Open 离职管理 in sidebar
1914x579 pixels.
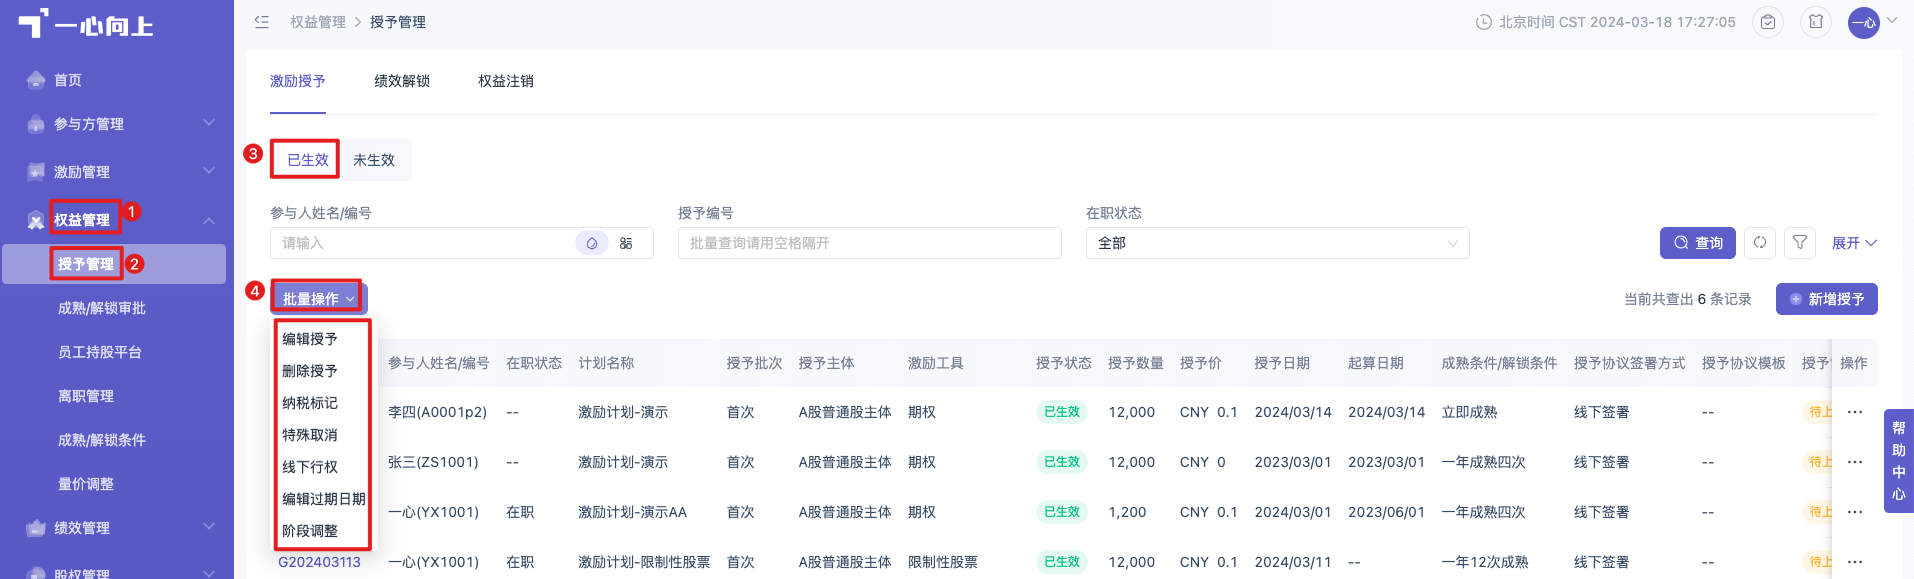pyautogui.click(x=86, y=396)
